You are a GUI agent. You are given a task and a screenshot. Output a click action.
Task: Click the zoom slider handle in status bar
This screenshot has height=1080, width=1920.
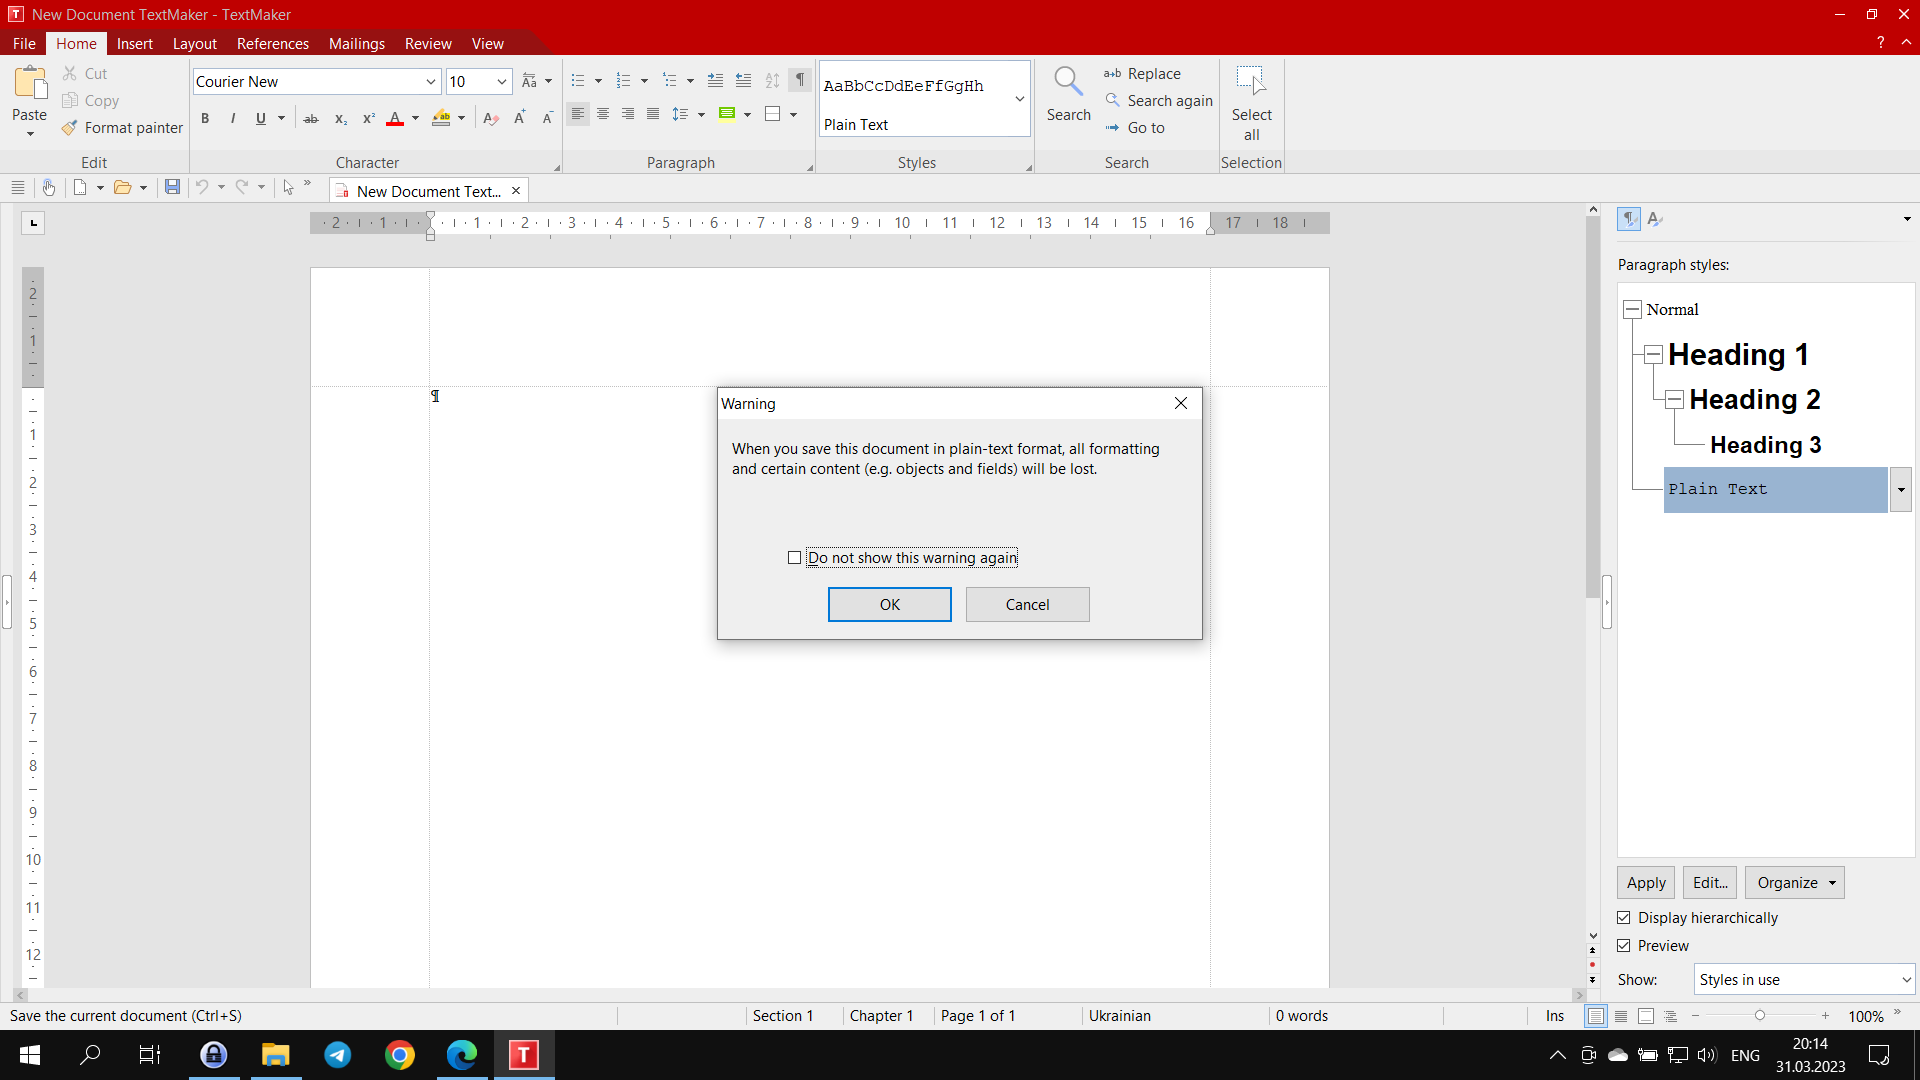pos(1760,1016)
